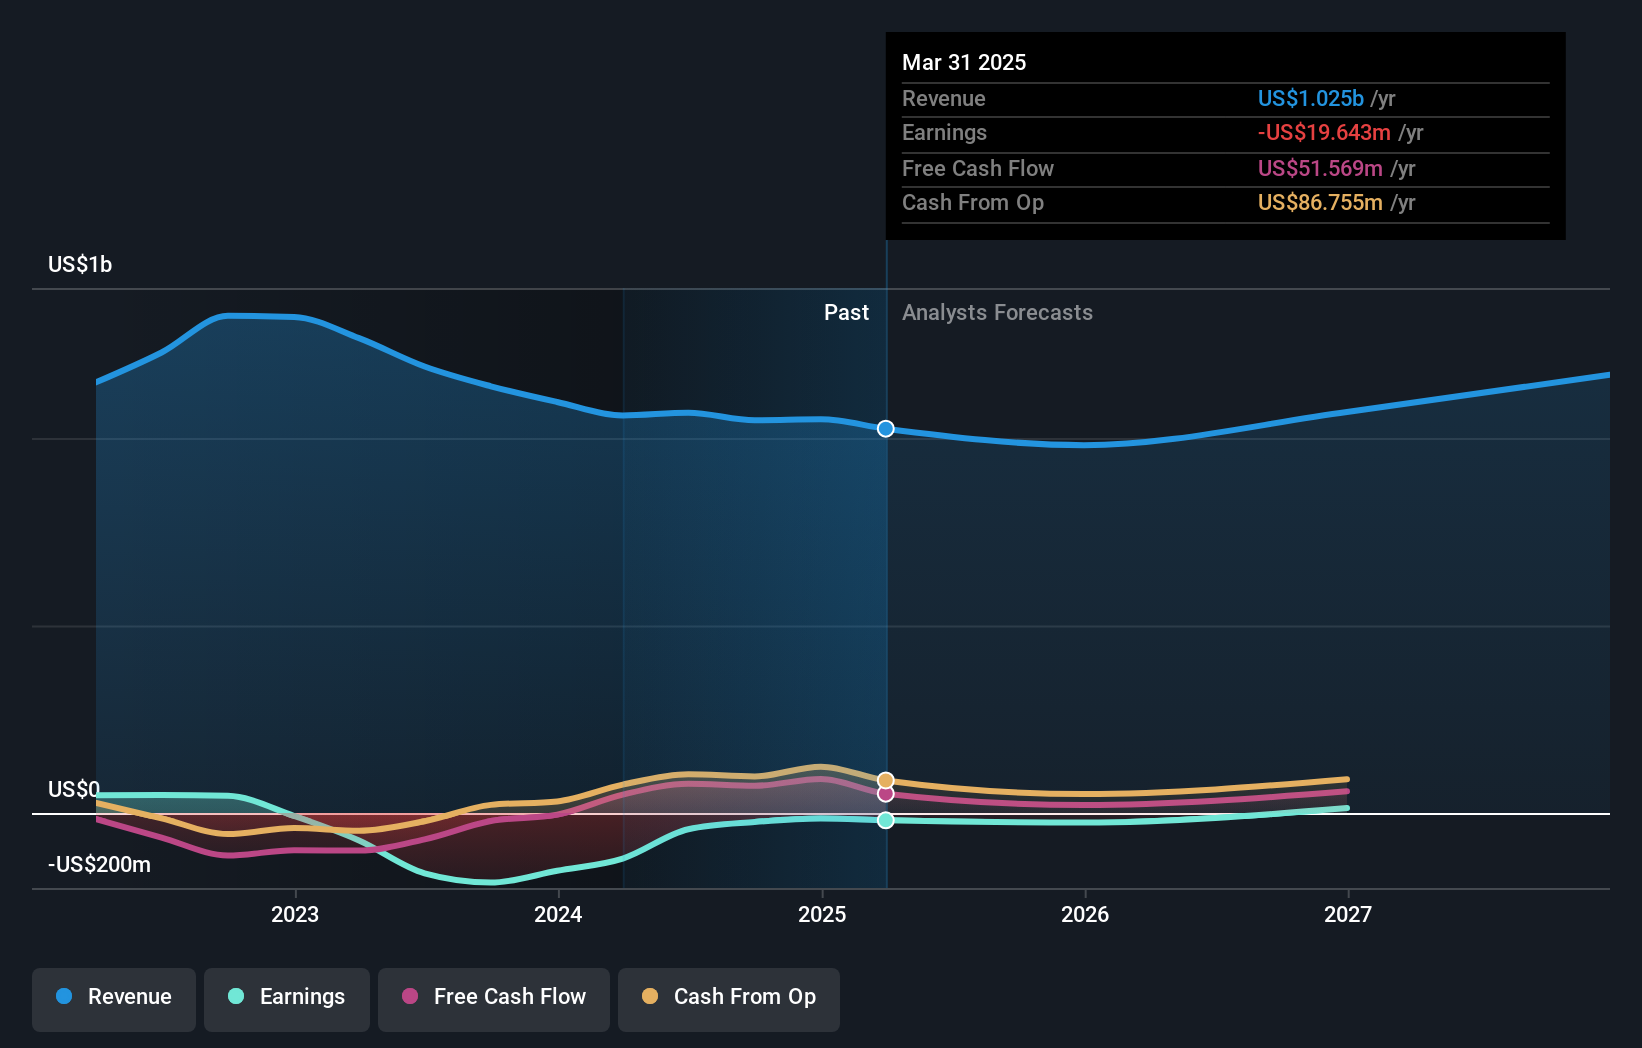Toggle the Cash From Op legend button
The width and height of the screenshot is (1642, 1048).
pyautogui.click(x=729, y=999)
